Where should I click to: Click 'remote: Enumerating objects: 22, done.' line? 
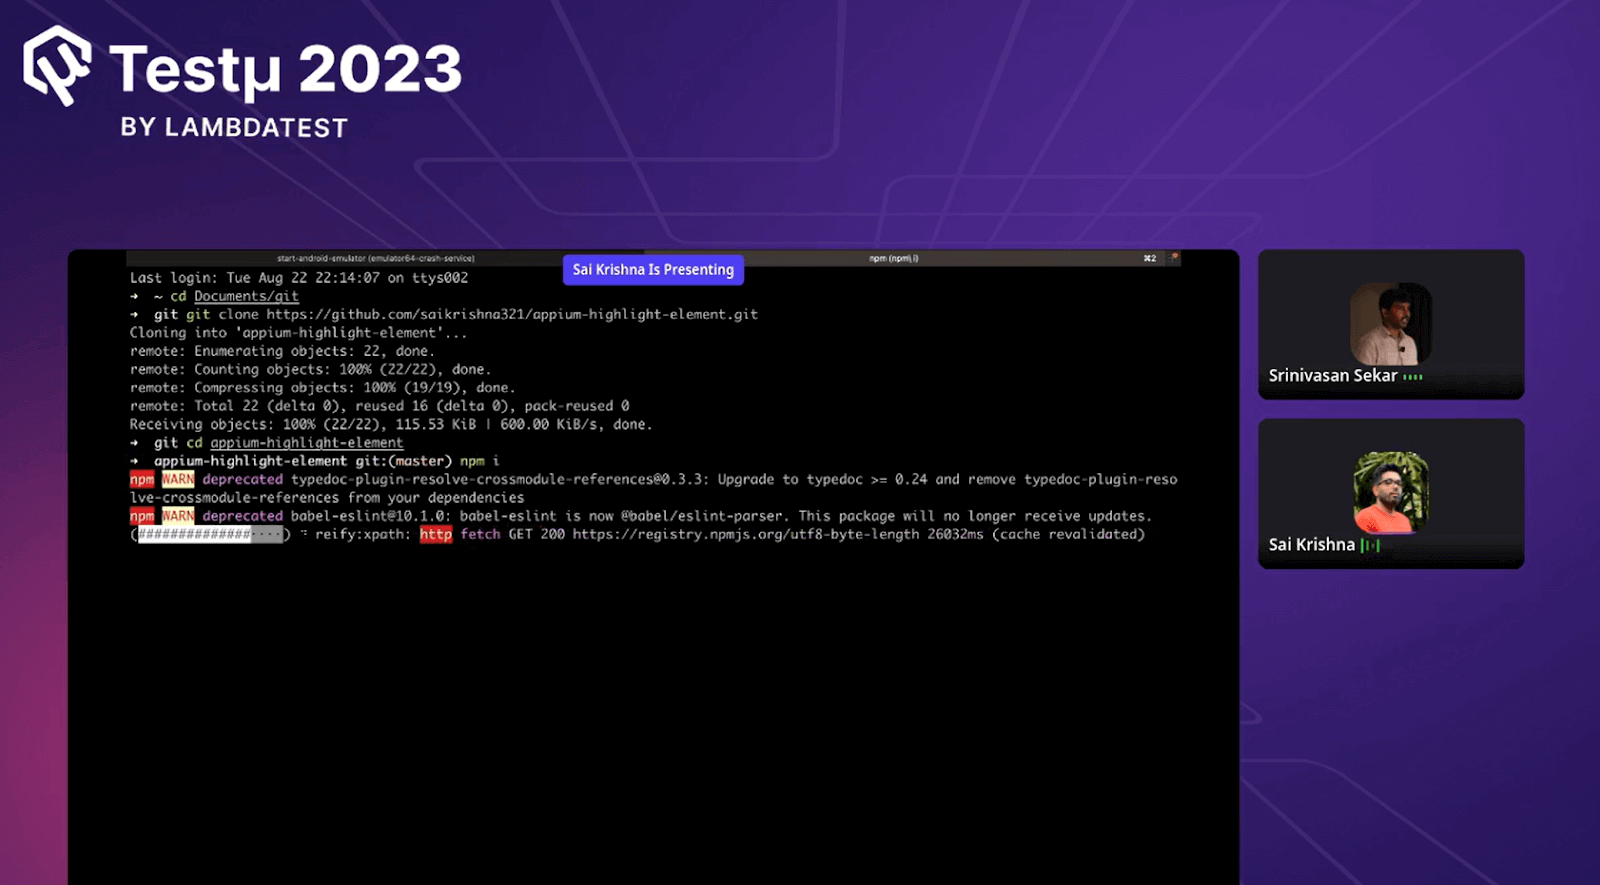[x=282, y=351]
